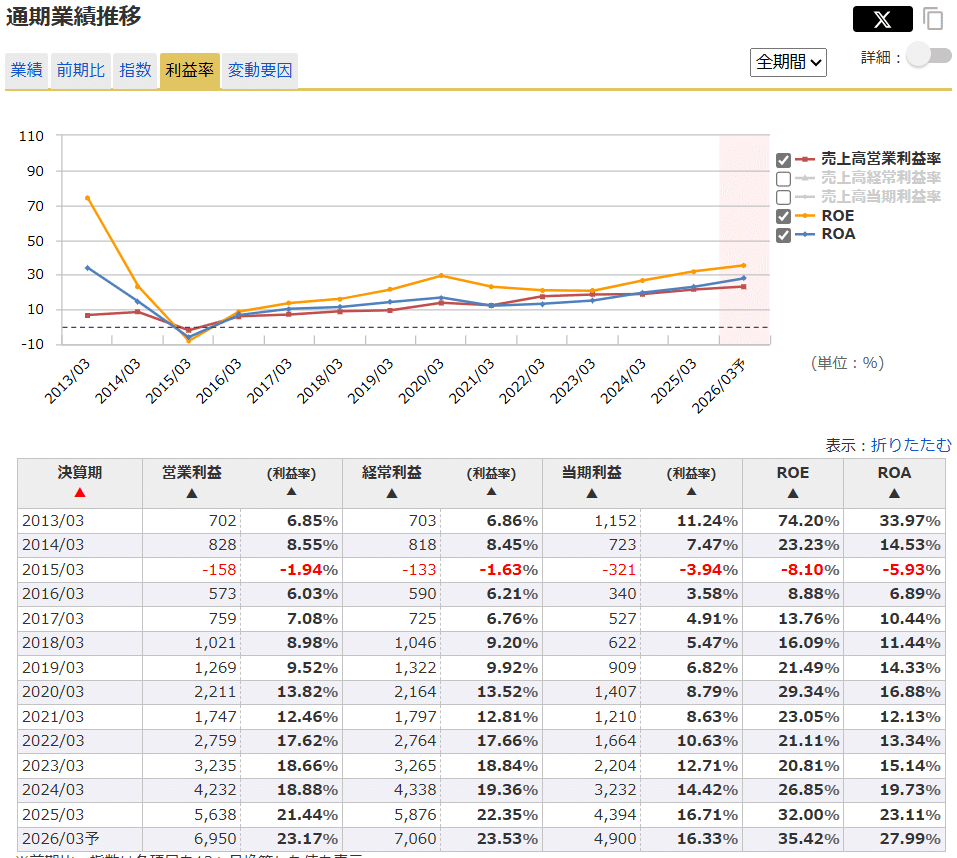Click net profit value 4,394

615,815
